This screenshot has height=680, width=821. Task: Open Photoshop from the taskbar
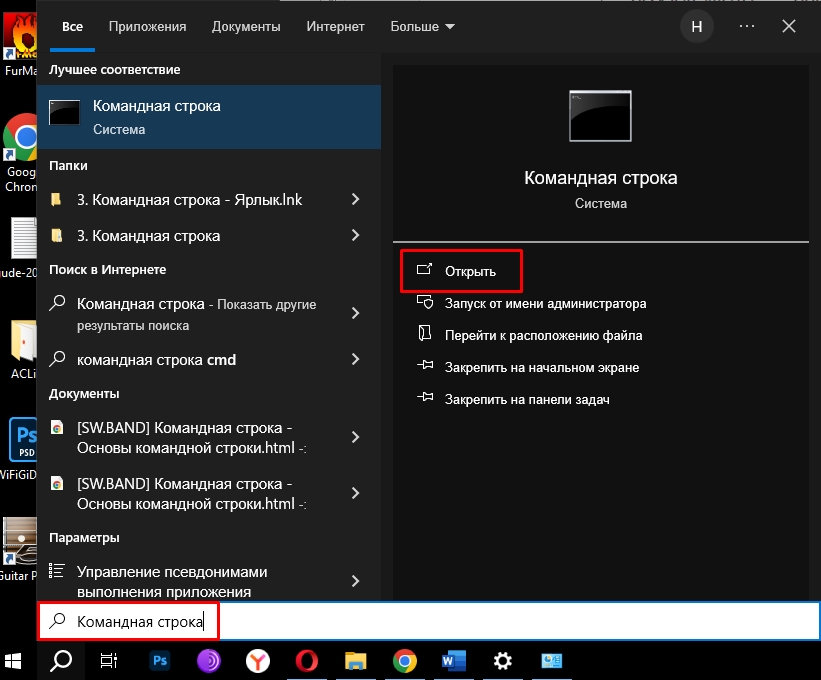[159, 660]
